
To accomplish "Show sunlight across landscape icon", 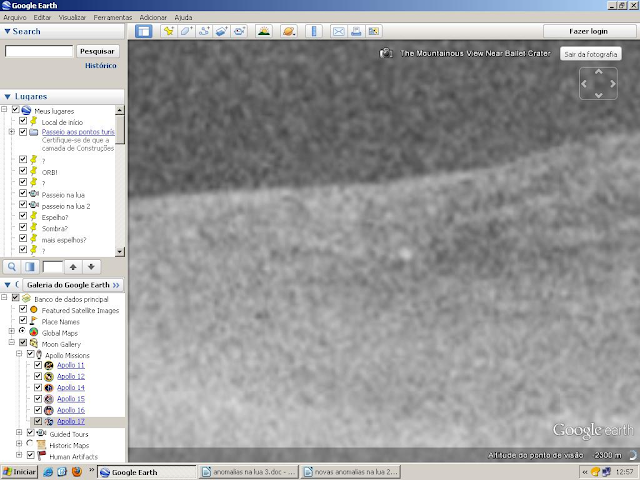I will click(x=264, y=31).
